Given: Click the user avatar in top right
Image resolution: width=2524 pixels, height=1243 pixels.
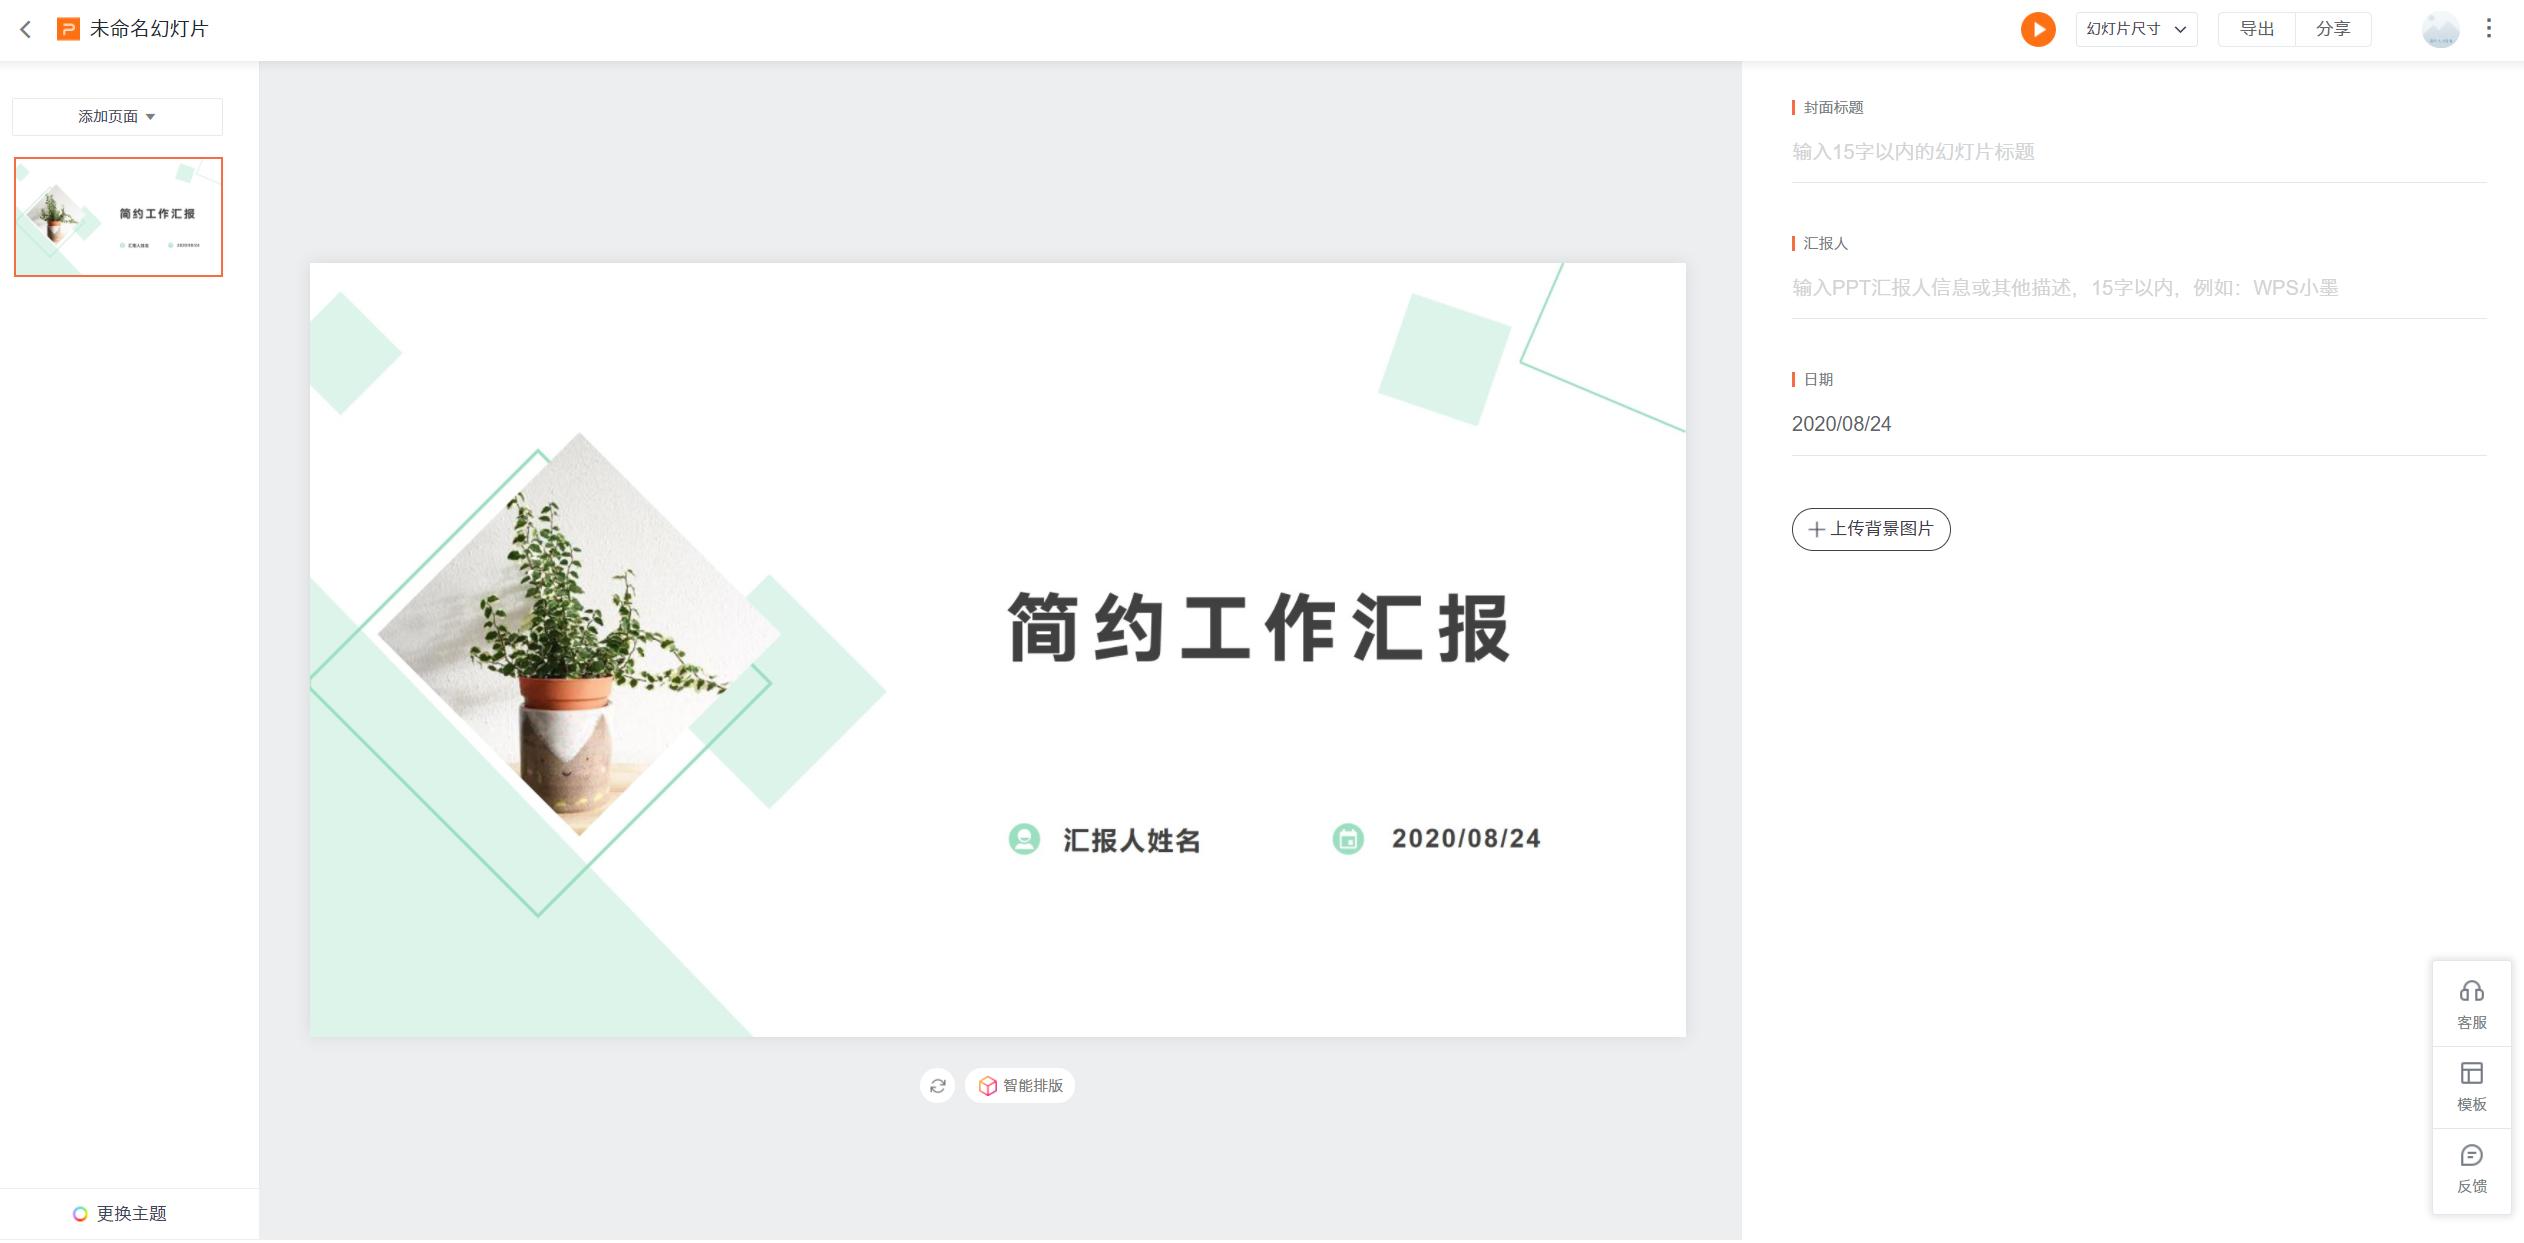Looking at the screenshot, I should coord(2440,29).
